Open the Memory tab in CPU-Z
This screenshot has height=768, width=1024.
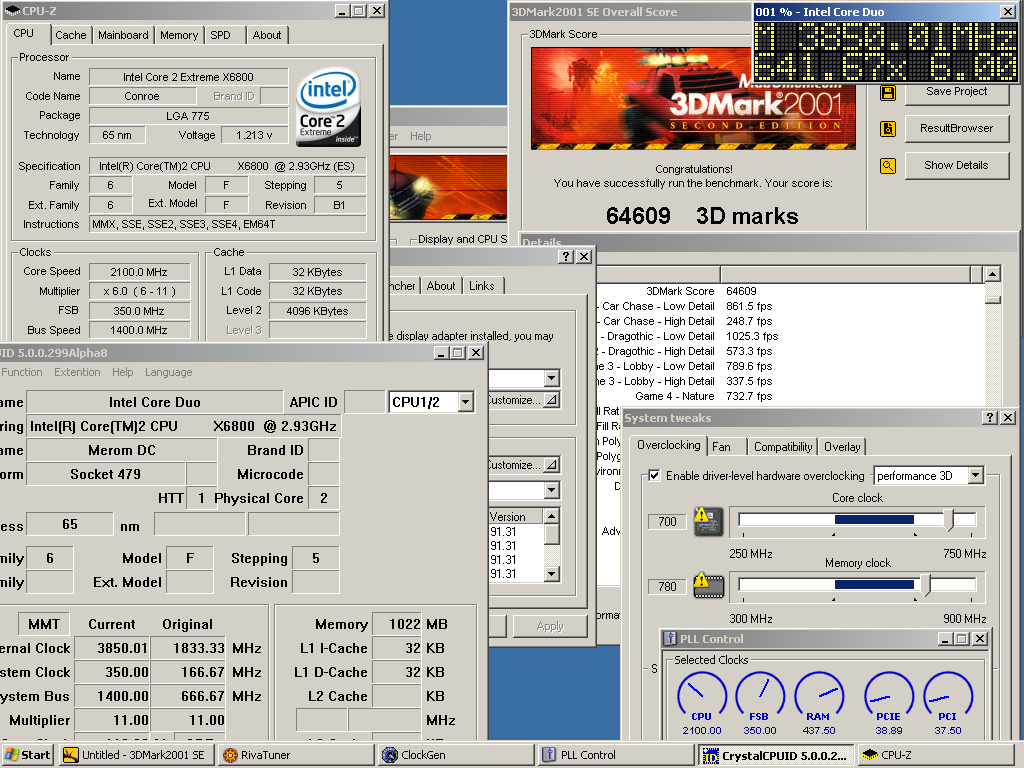(x=179, y=35)
